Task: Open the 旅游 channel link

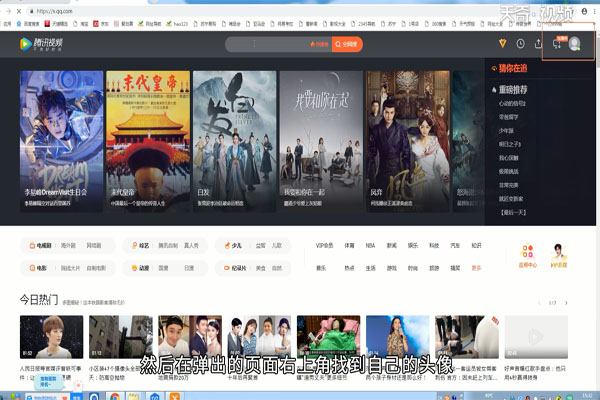Action: click(434, 268)
